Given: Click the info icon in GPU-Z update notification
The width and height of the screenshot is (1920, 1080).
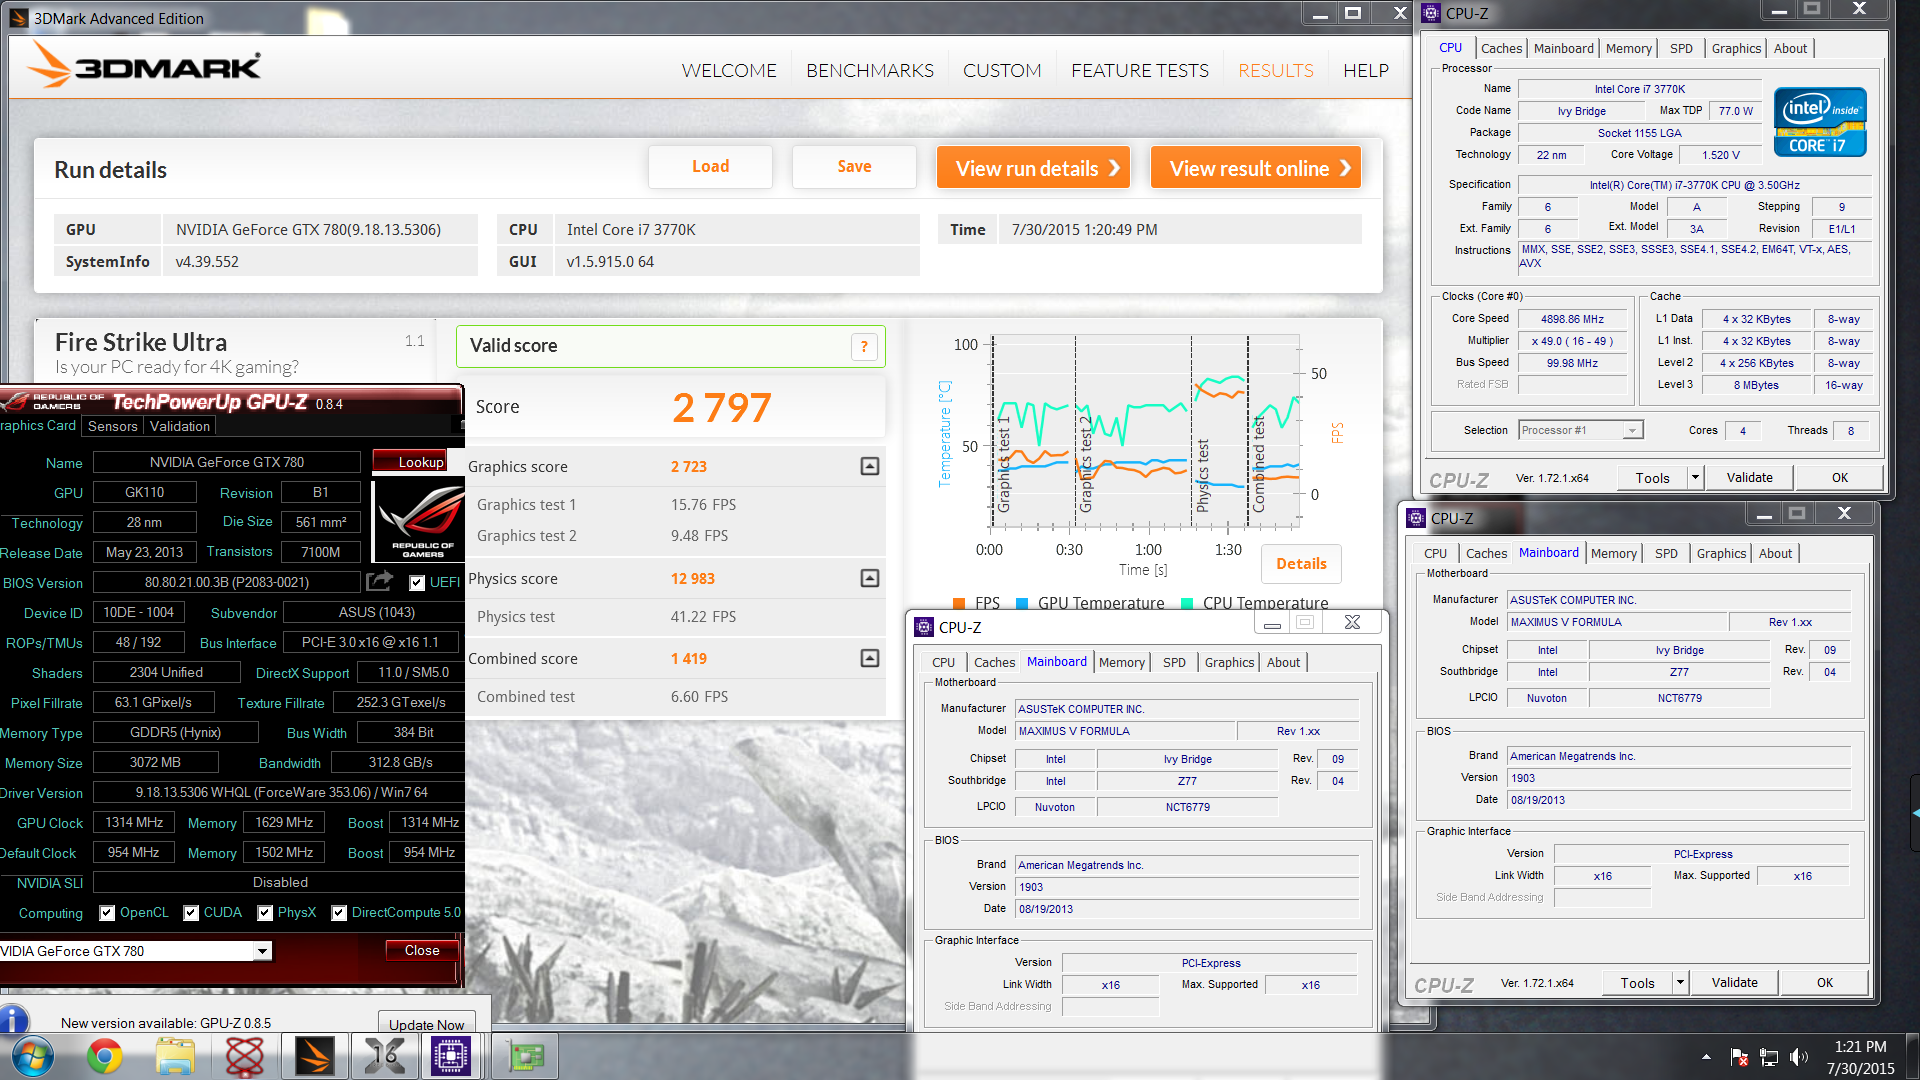Looking at the screenshot, I should pos(14,1020).
